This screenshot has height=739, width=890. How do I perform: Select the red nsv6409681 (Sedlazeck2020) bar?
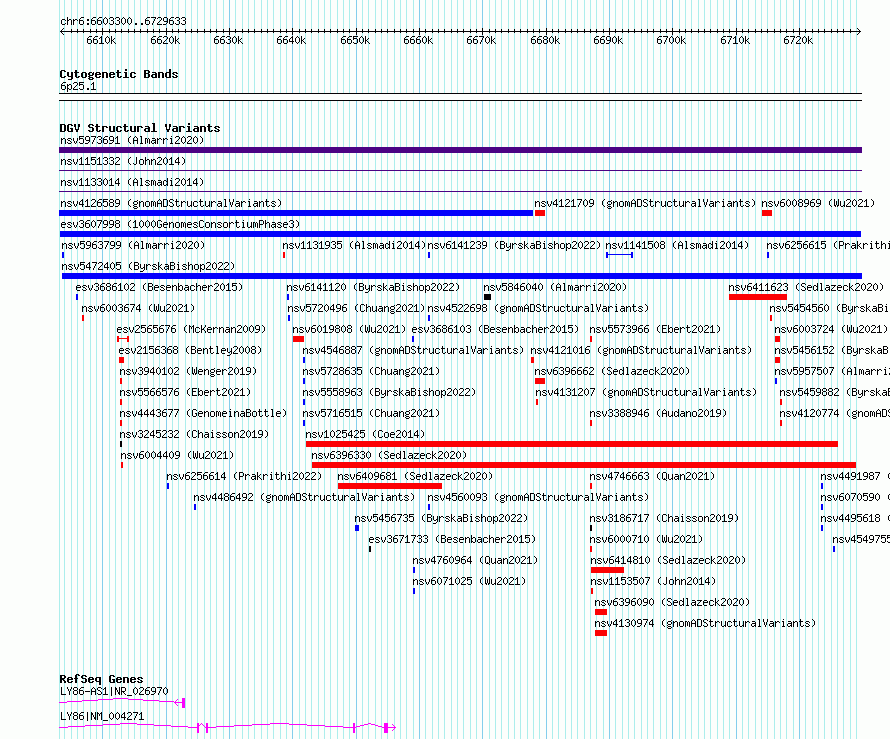tap(389, 486)
